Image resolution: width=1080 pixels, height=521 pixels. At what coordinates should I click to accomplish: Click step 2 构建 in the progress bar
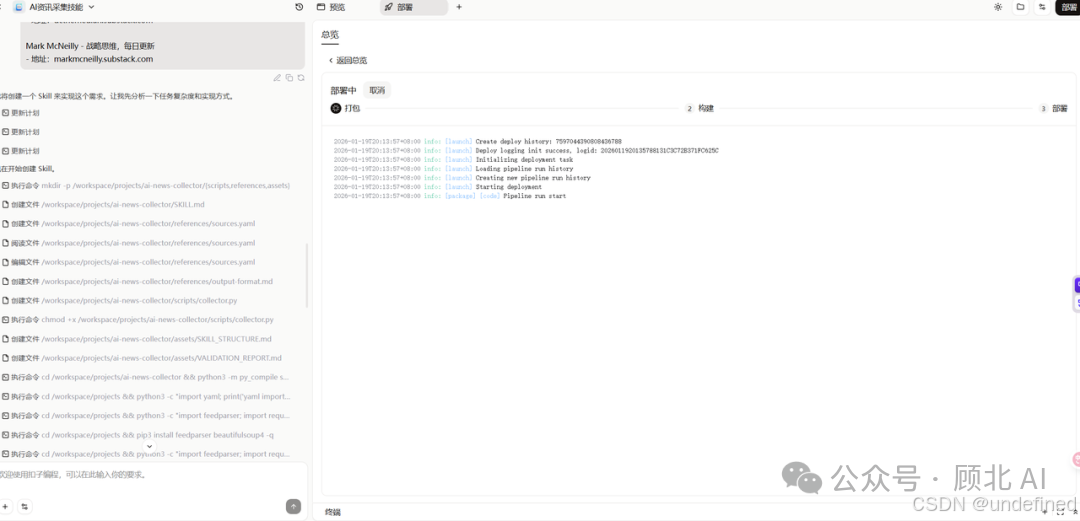click(x=699, y=108)
